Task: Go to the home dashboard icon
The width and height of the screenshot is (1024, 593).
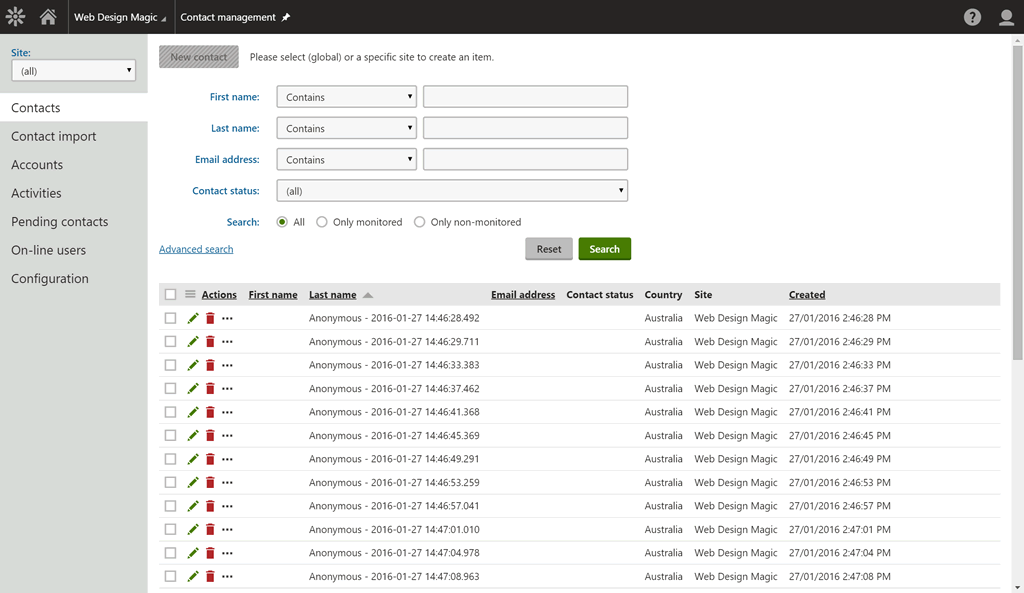Action: tap(48, 17)
